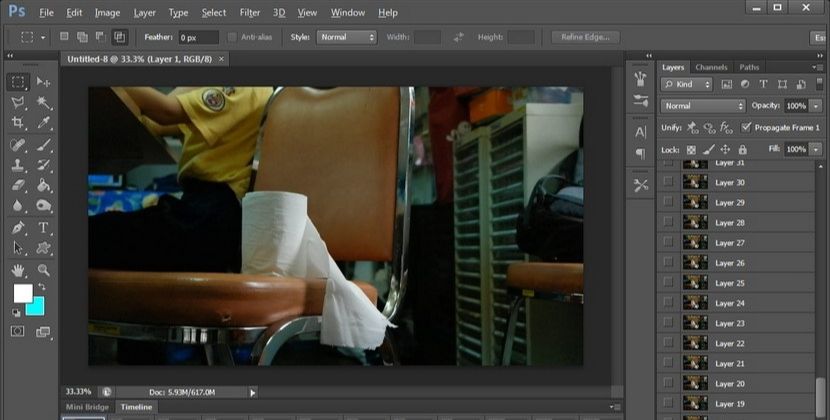Click the foreground color swatch
The height and width of the screenshot is (420, 830).
[x=23, y=293]
